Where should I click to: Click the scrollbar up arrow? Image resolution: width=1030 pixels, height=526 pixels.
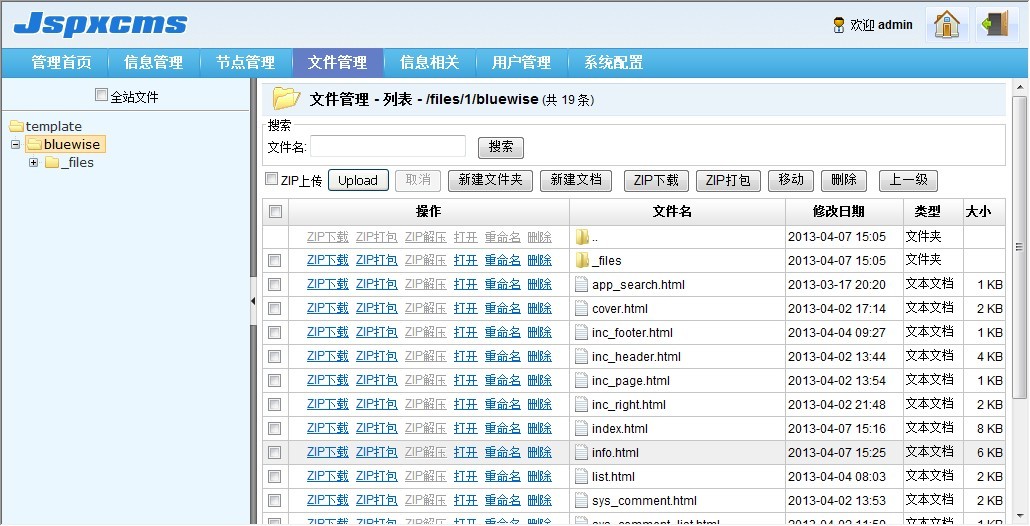click(x=1019, y=87)
